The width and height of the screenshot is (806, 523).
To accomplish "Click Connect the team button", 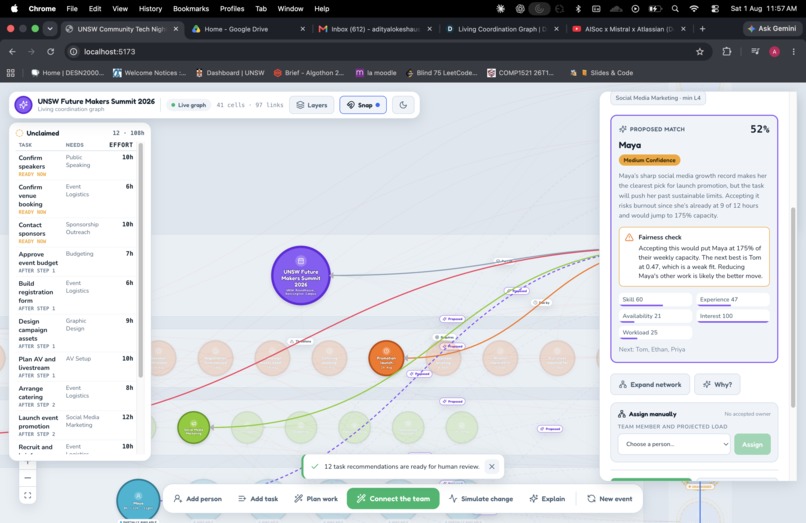I will pyautogui.click(x=393, y=498).
